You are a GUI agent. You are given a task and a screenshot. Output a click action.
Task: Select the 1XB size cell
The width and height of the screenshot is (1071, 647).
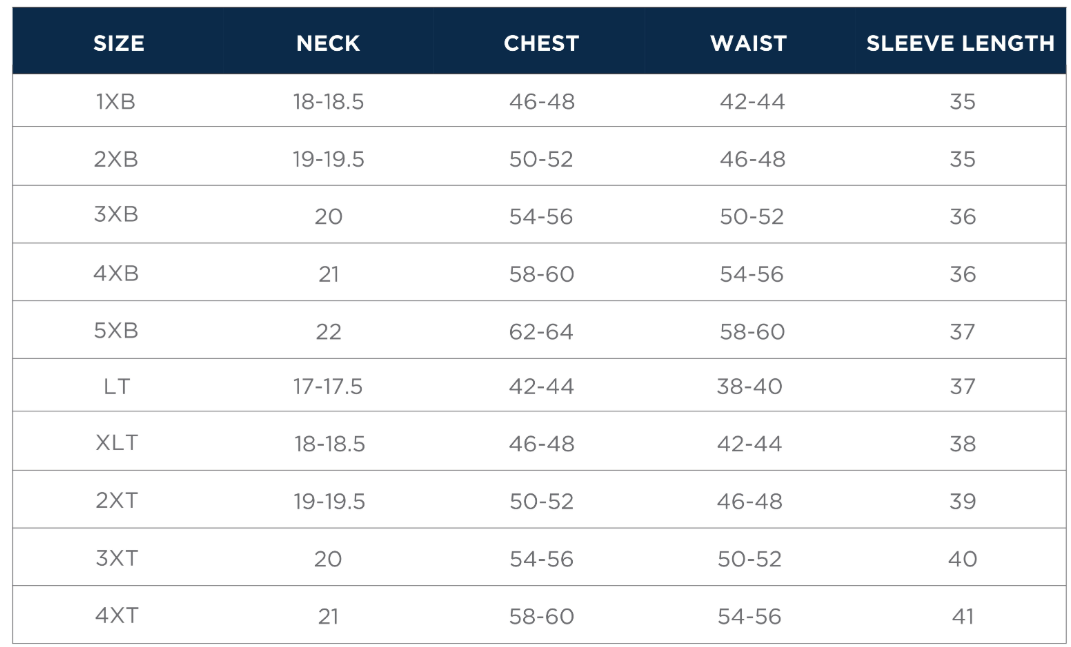tap(116, 101)
